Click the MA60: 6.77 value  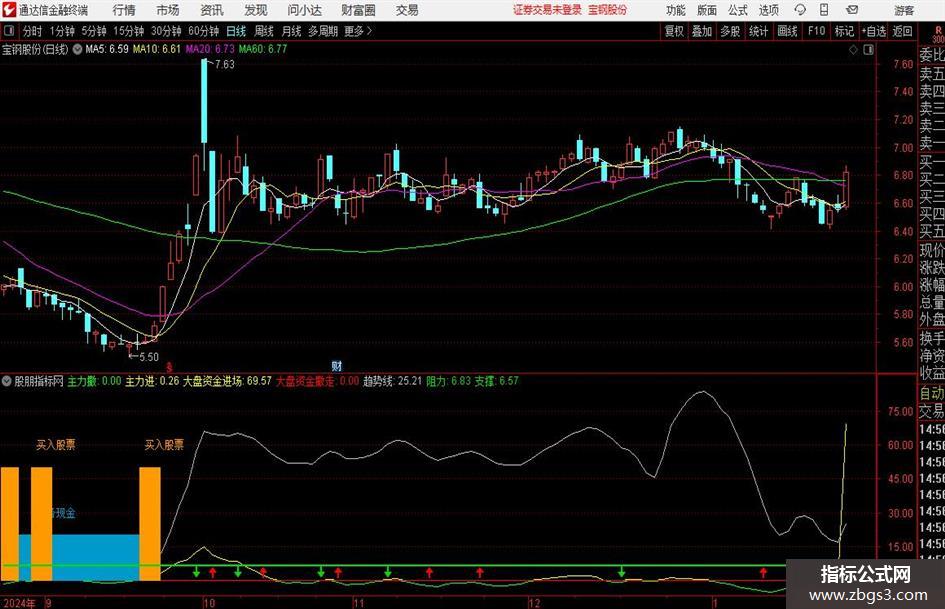click(x=263, y=49)
